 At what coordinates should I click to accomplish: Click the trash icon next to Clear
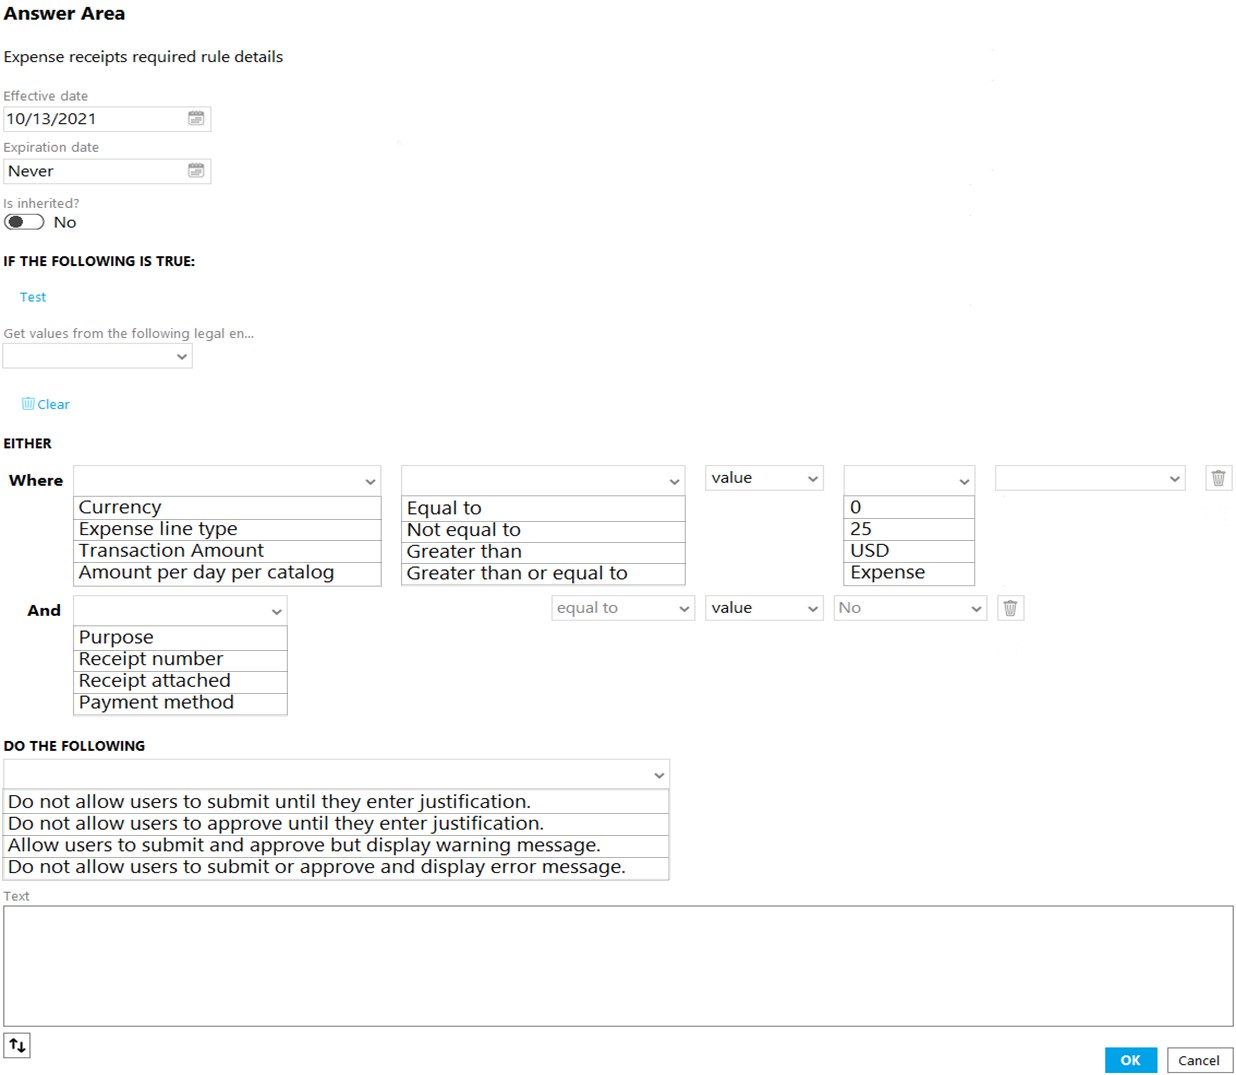coord(28,403)
